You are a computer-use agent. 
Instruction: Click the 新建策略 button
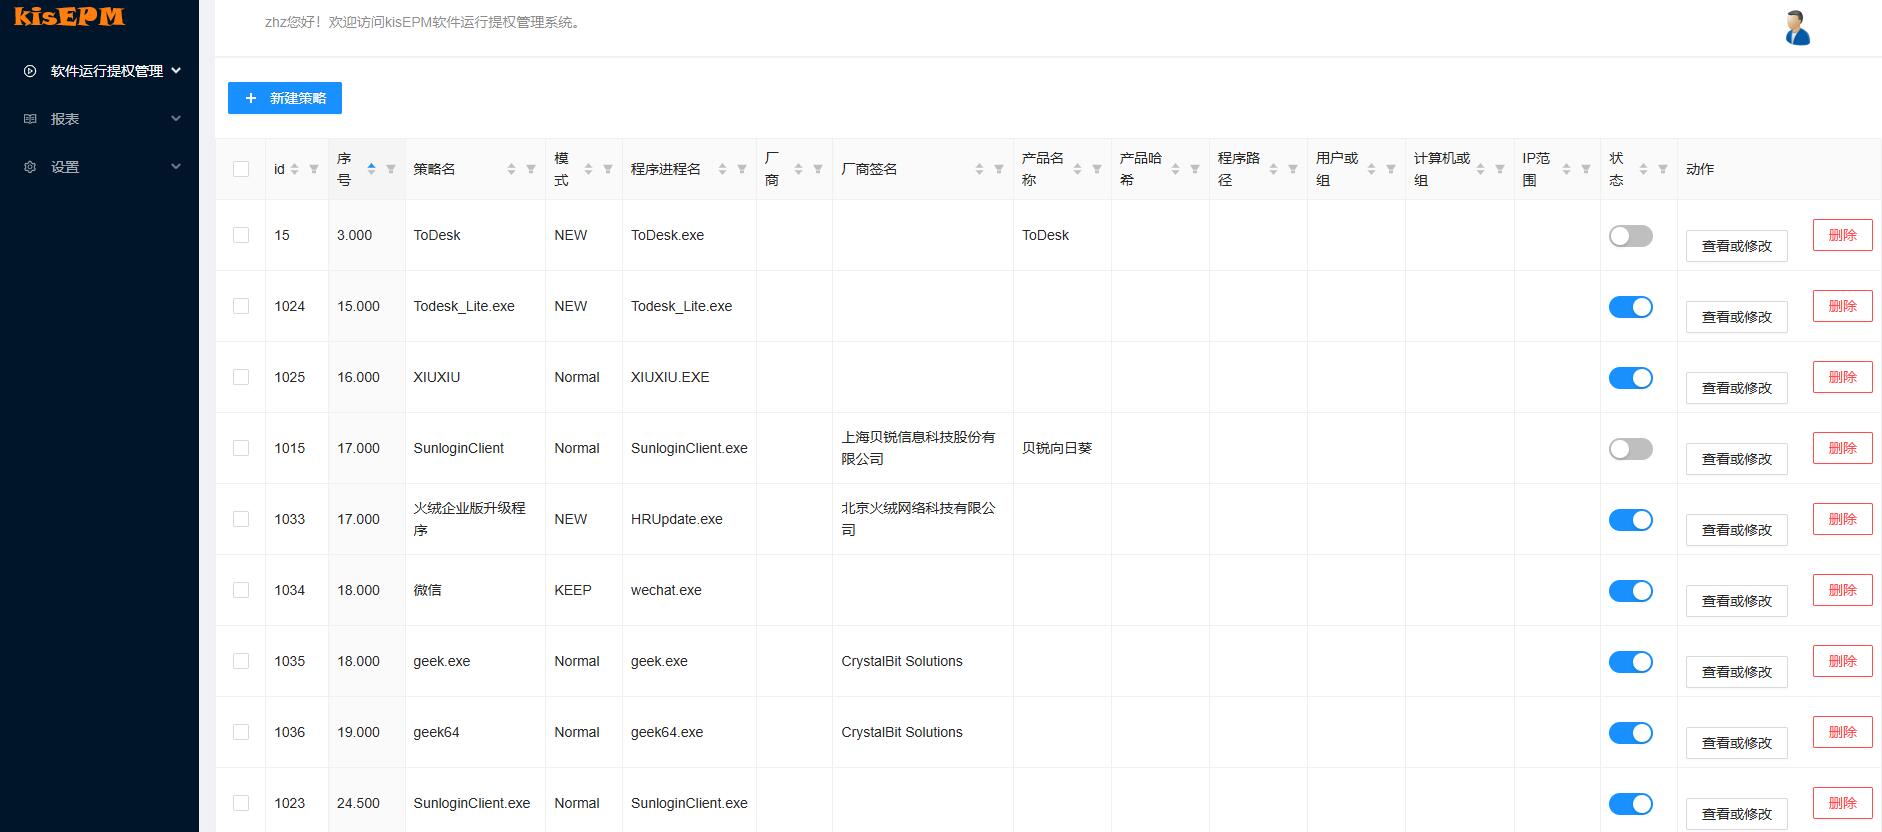(x=285, y=98)
